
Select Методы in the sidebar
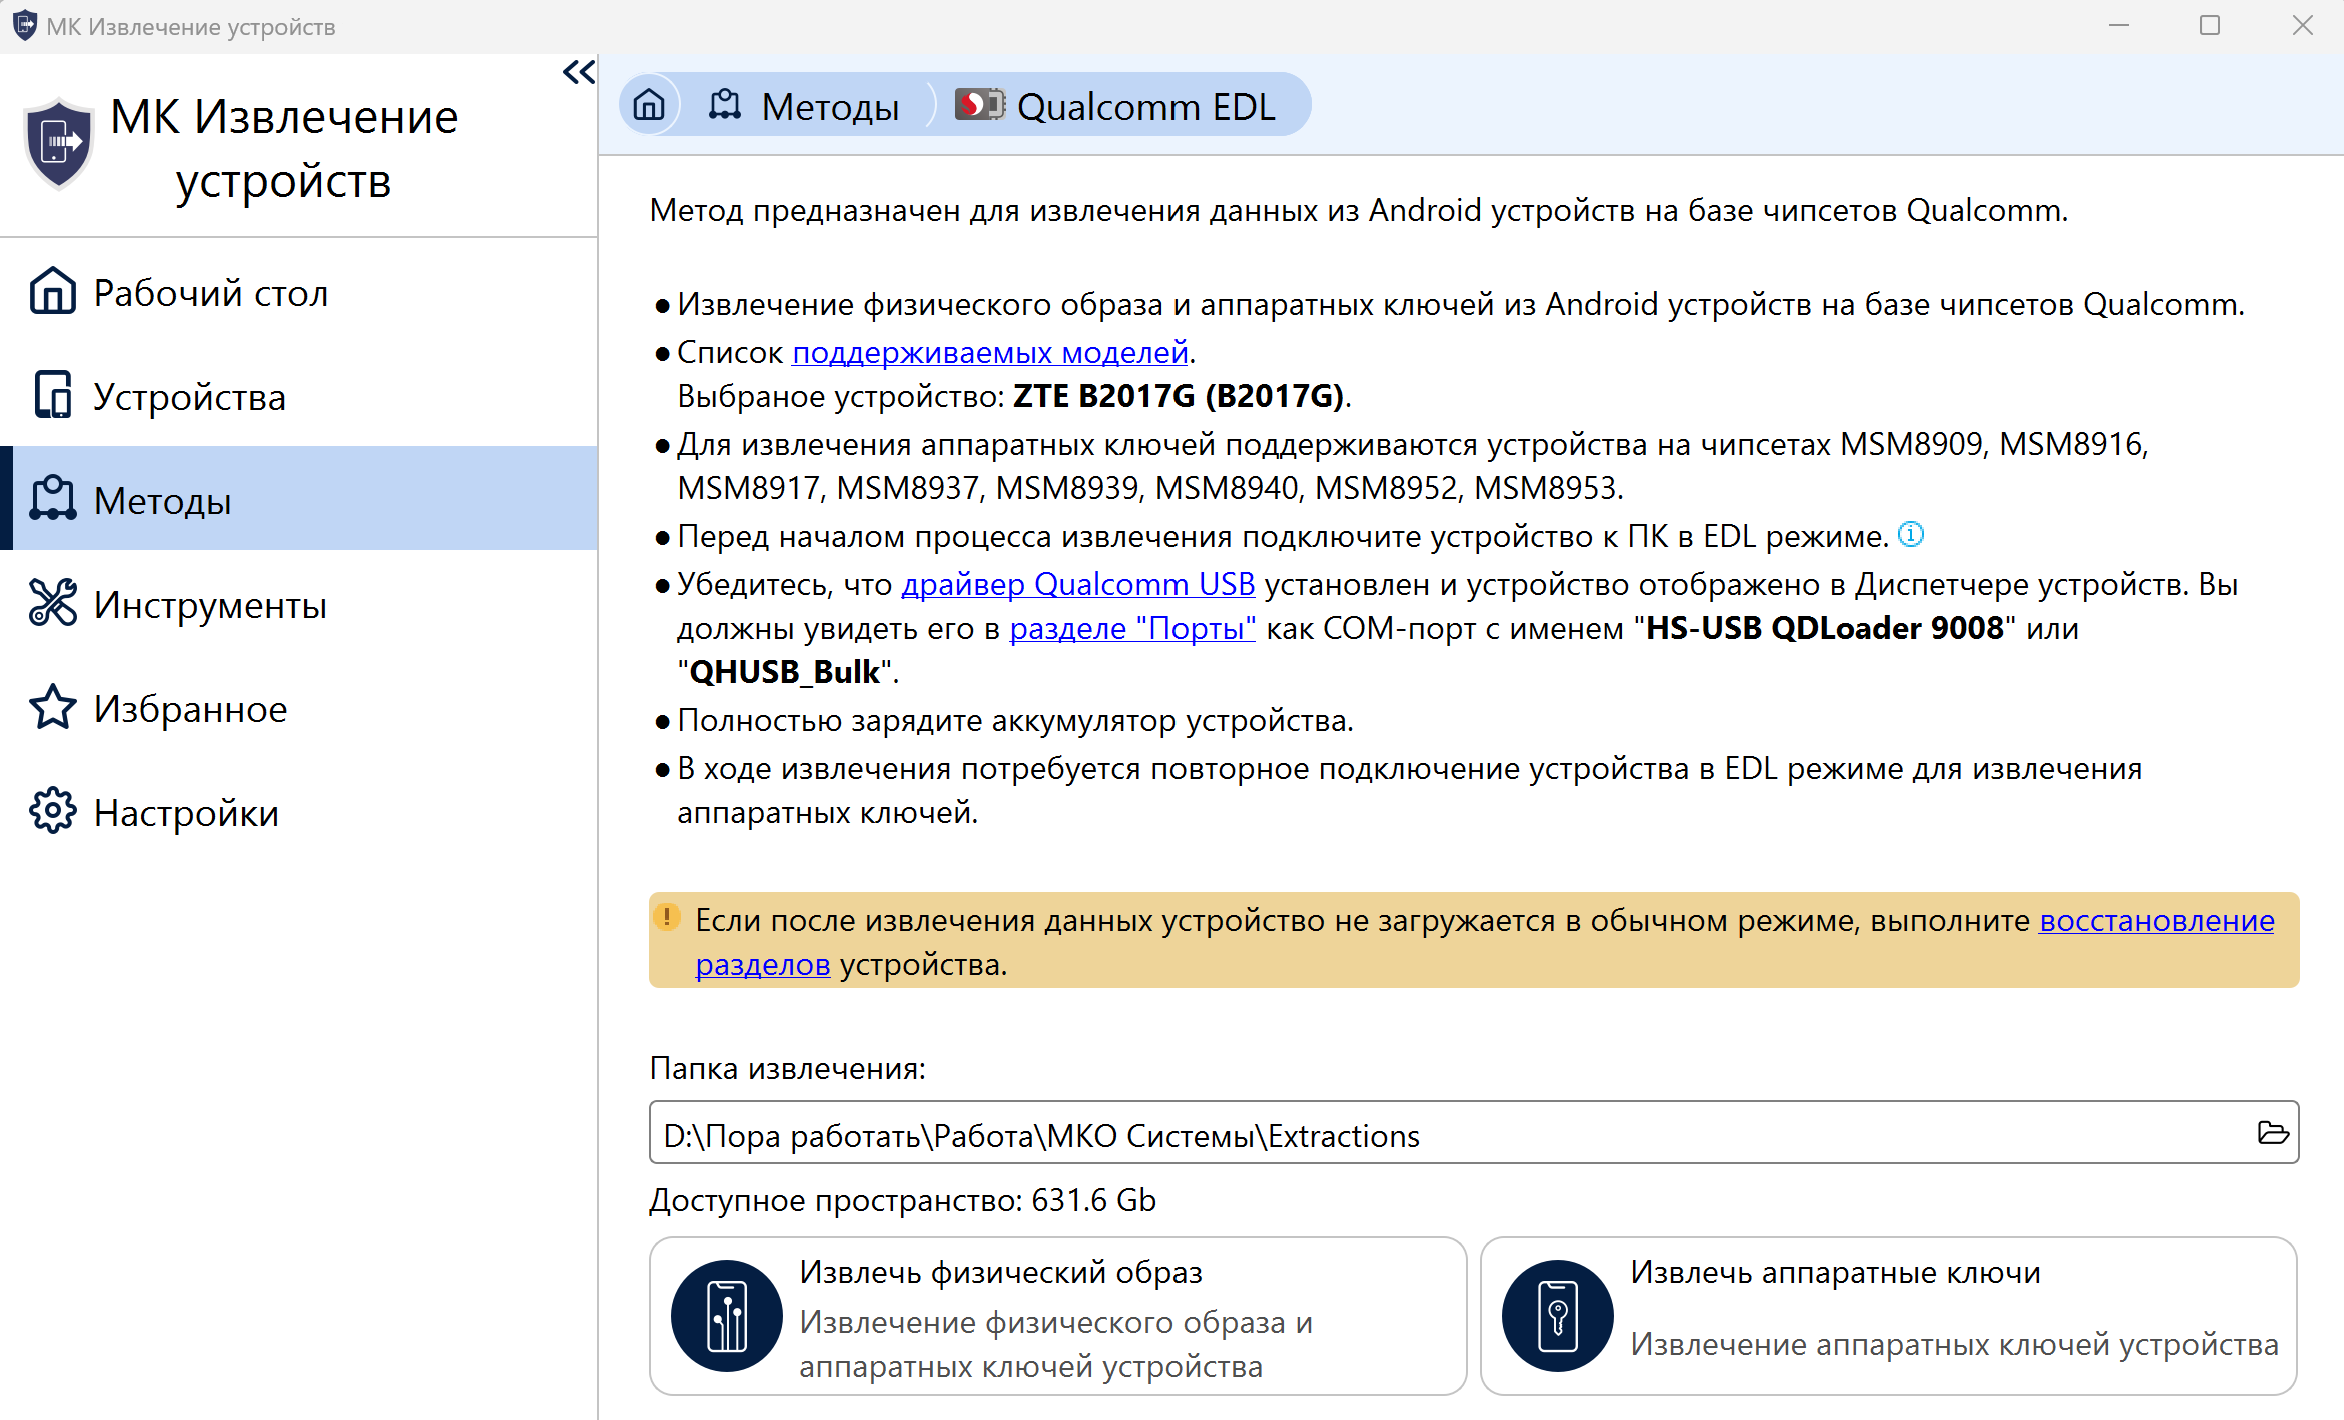click(299, 499)
